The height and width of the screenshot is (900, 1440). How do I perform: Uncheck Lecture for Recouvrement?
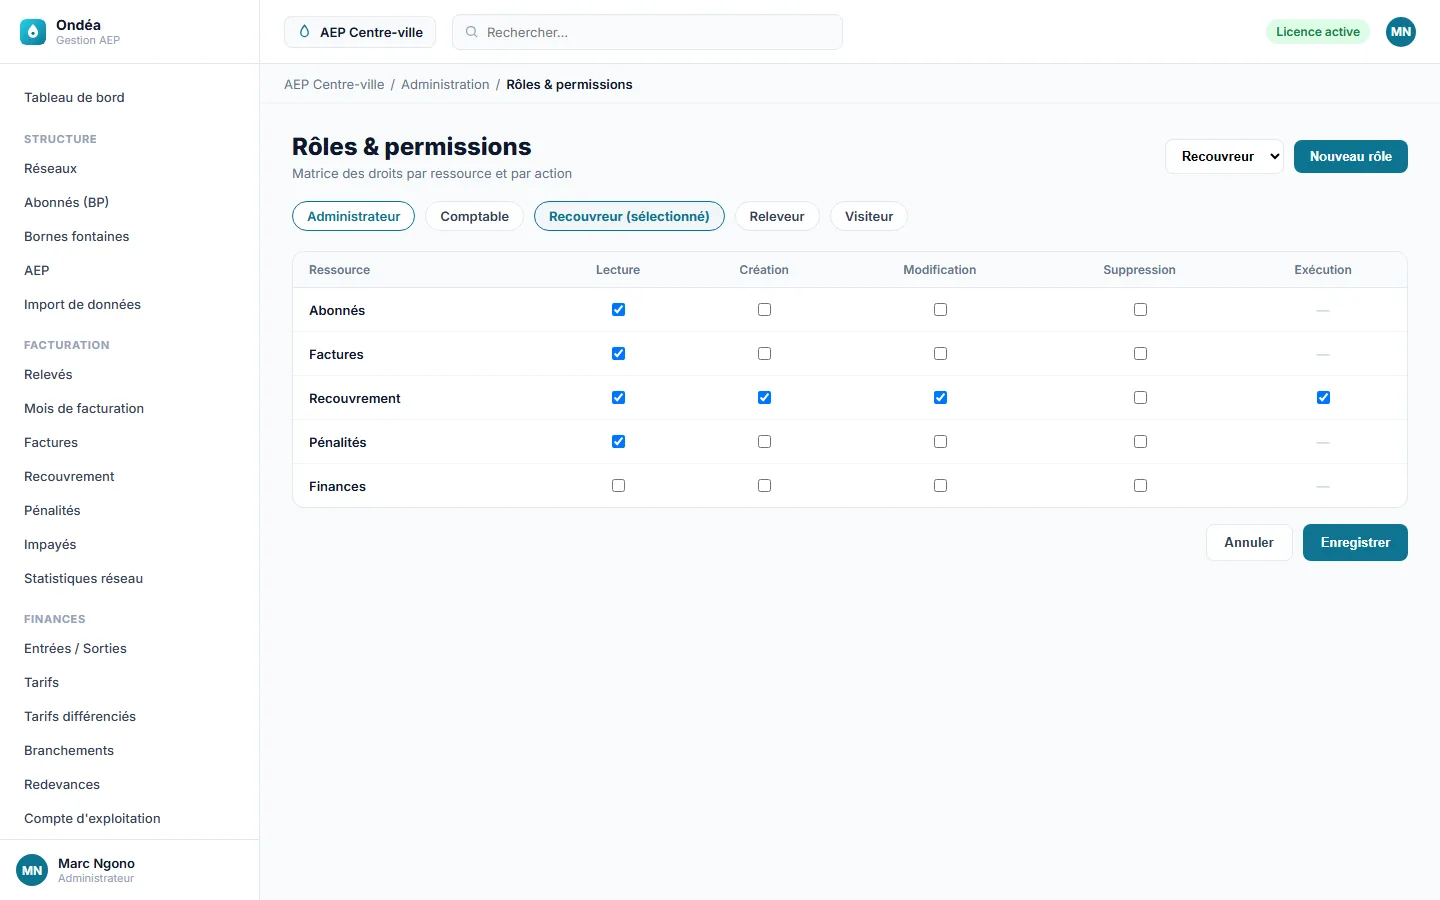tap(618, 398)
